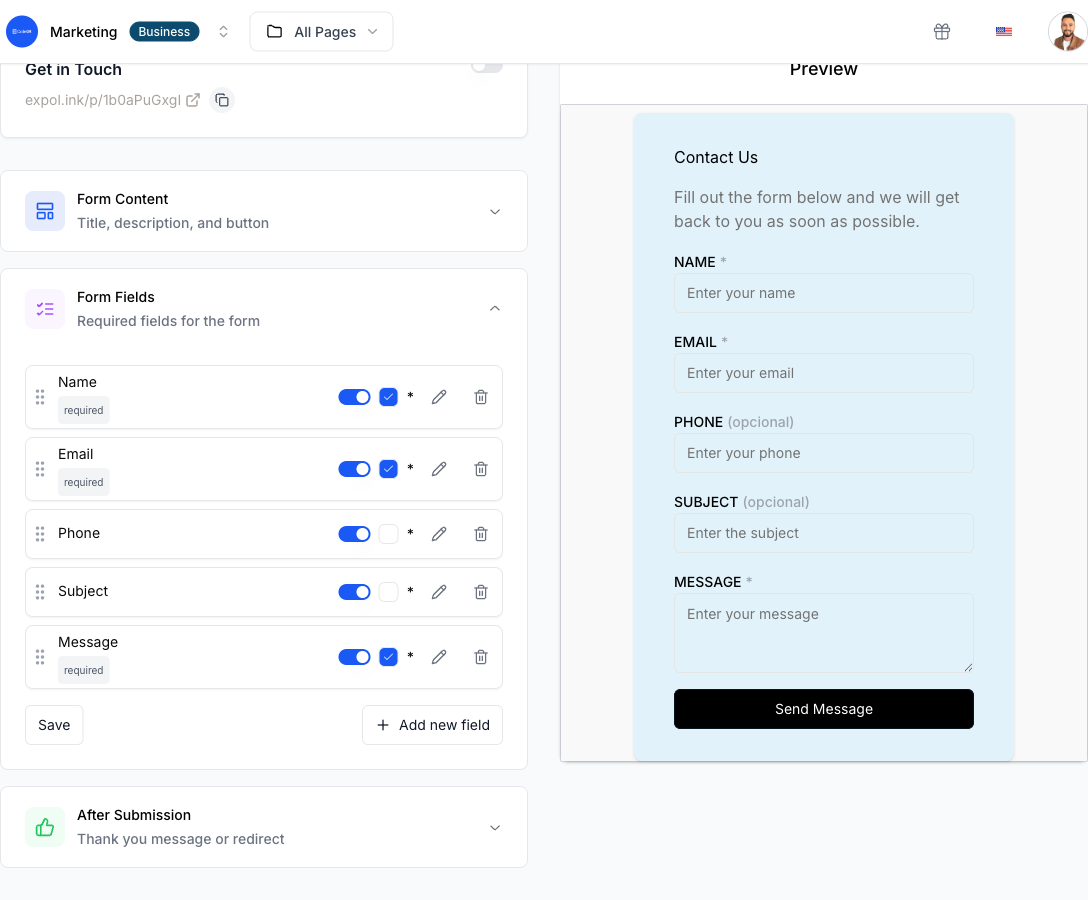Delete the Email field
1088x900 pixels.
coord(481,469)
